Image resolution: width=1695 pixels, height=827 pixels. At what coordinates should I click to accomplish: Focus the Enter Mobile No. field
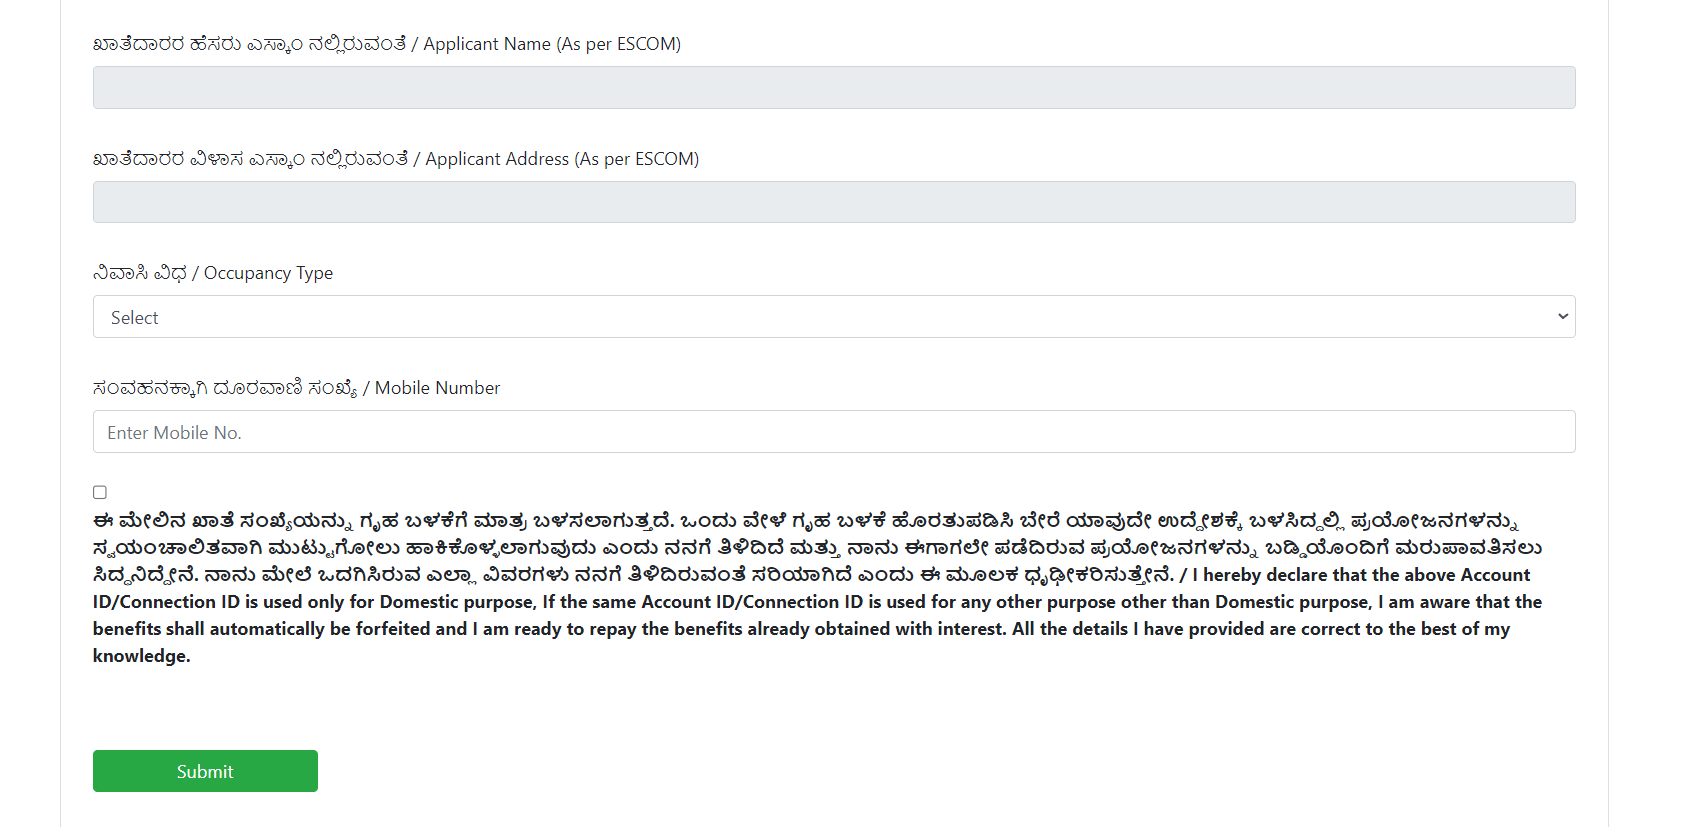[834, 432]
